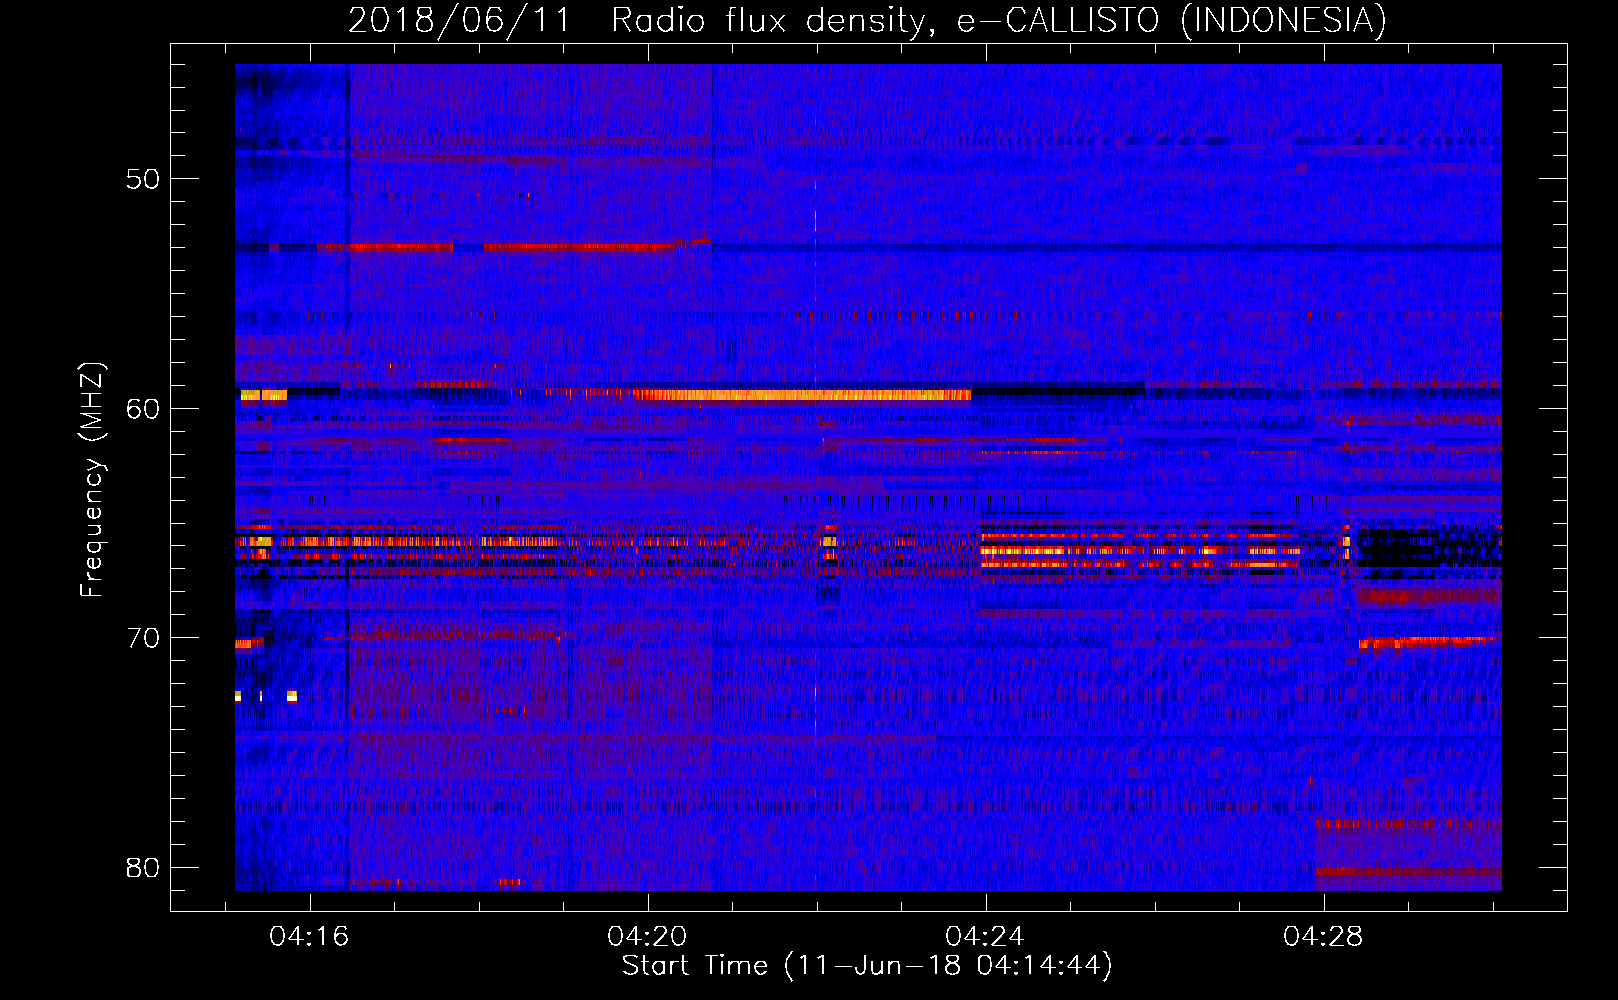Click the 04:28 time axis label
The image size is (1618, 1000).
tap(1323, 936)
